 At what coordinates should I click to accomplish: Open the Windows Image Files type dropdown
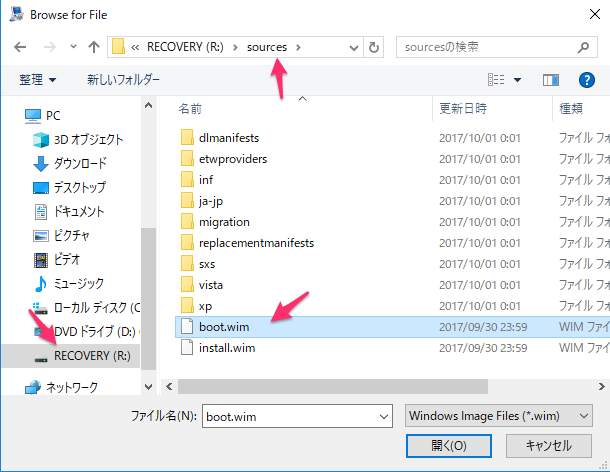(498, 416)
